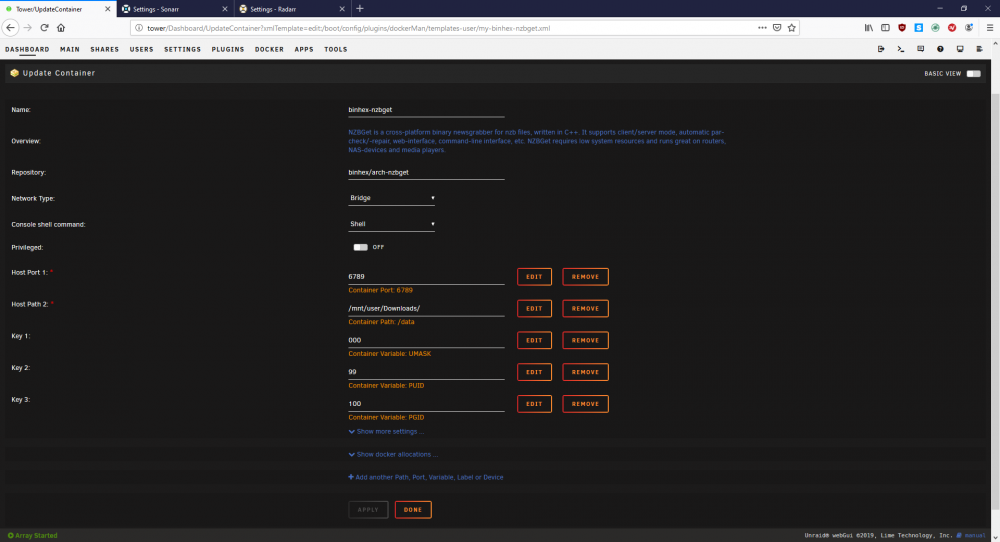Click the help question mark icon
Image resolution: width=1000 pixels, height=542 pixels.
[x=940, y=49]
